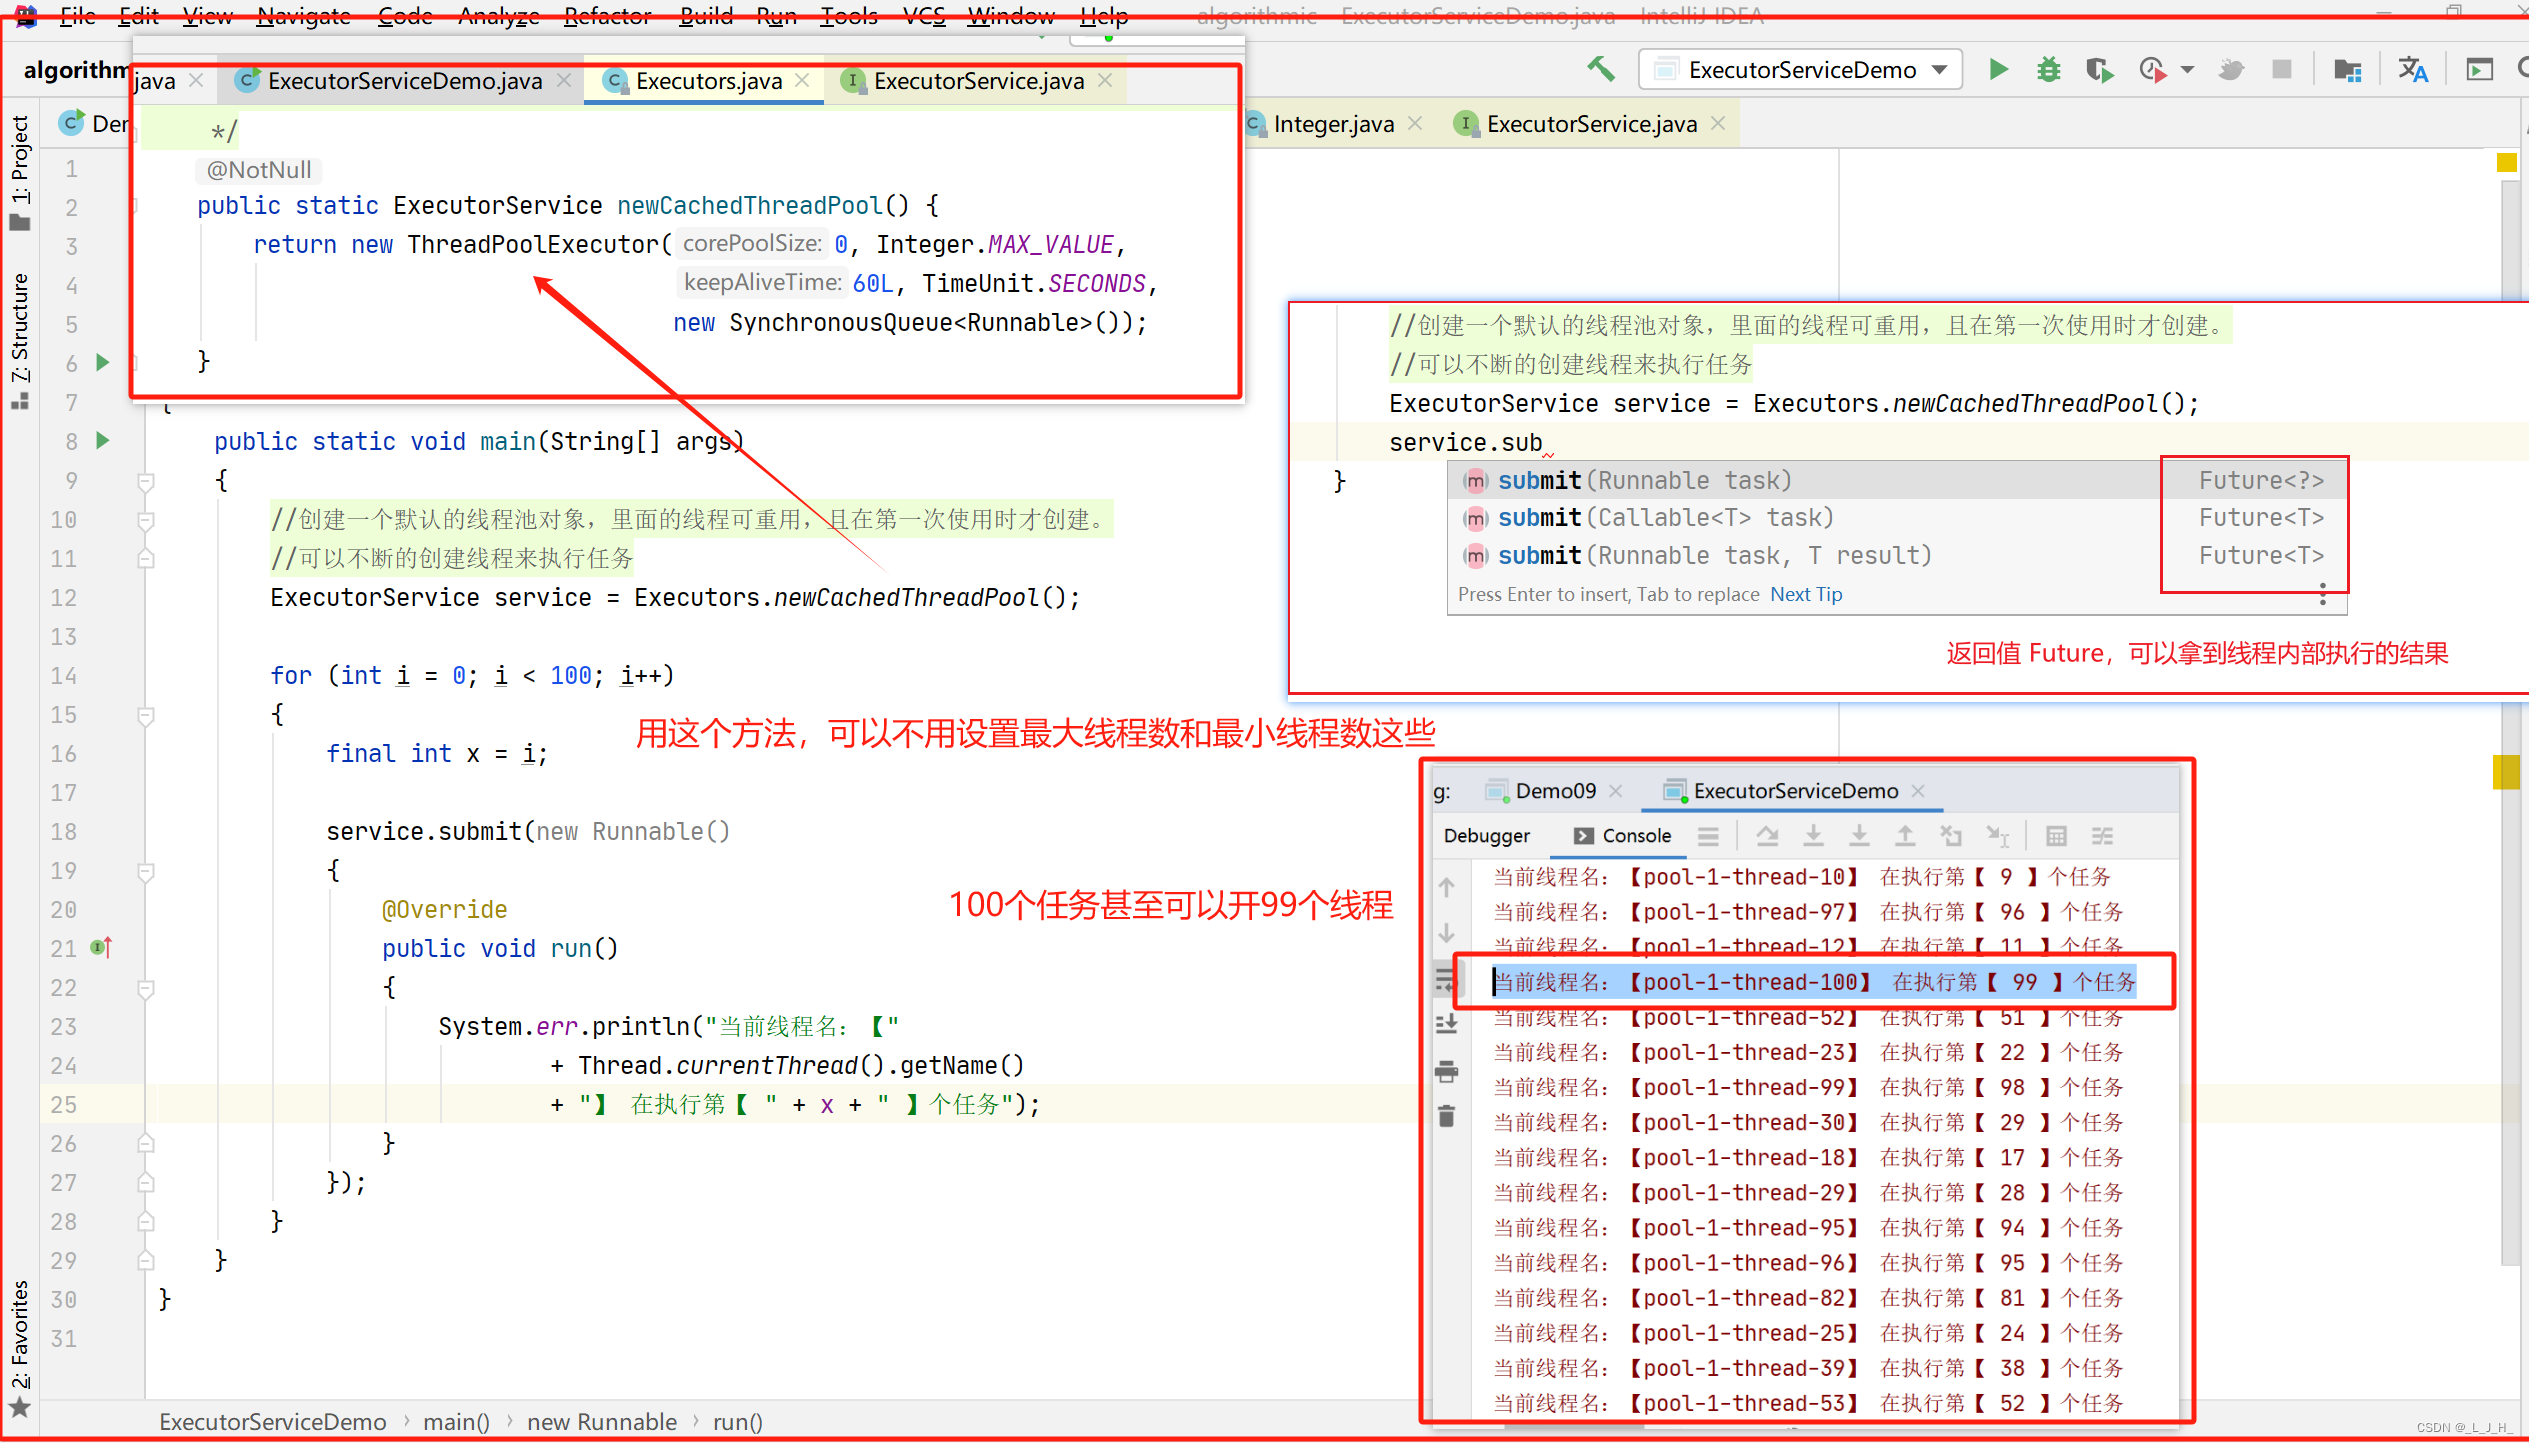
Task: Click the Build Project hammer icon
Action: coord(1601,69)
